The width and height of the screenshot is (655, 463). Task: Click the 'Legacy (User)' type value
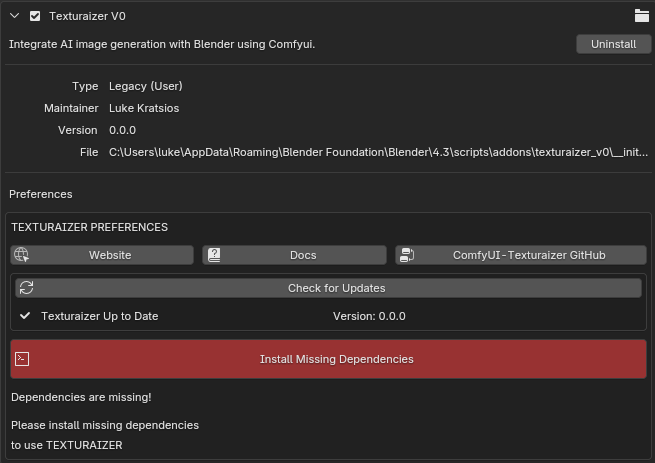pos(146,86)
